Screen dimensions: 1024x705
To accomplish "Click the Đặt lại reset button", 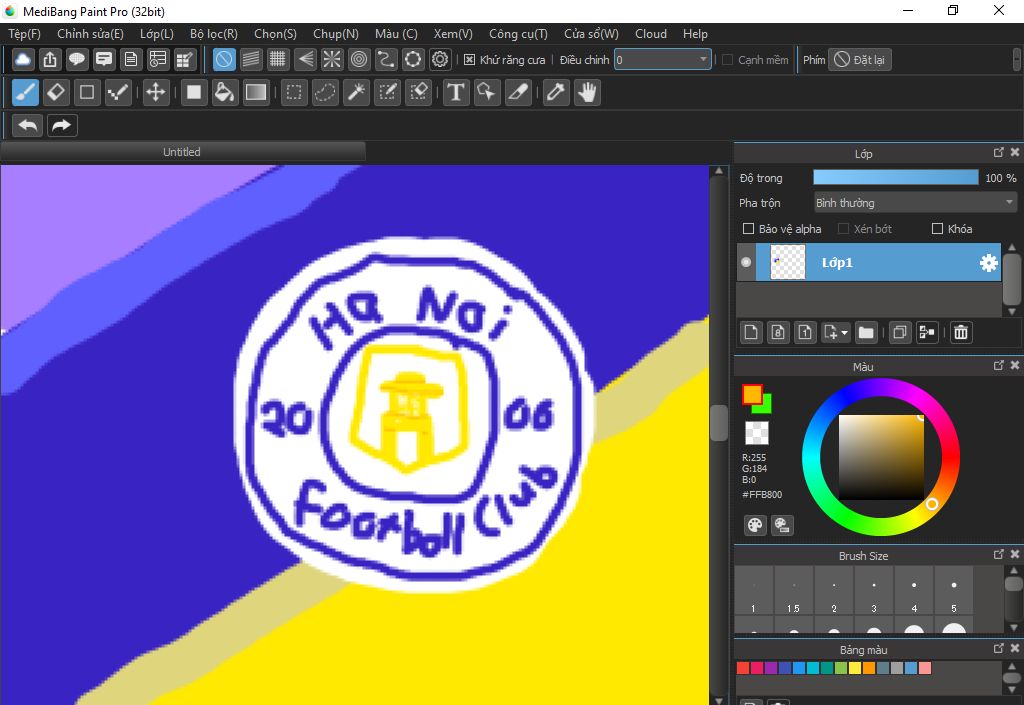I will click(859, 59).
